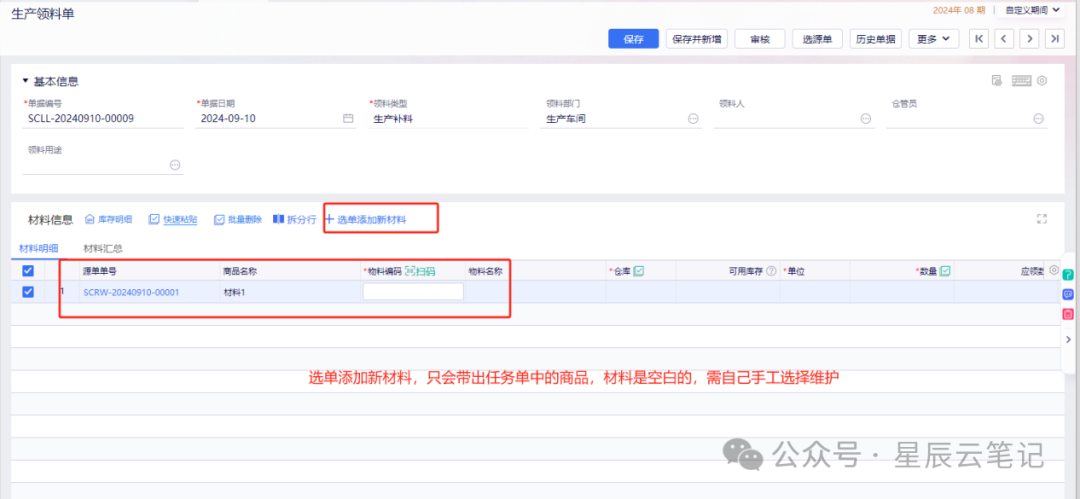Click 保存并新增 button
1080x499 pixels.
696,39
